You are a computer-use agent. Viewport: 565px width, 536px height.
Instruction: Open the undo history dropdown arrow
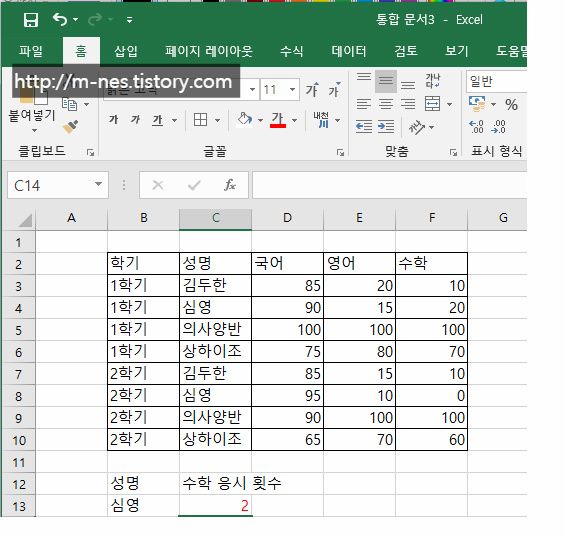(x=75, y=19)
